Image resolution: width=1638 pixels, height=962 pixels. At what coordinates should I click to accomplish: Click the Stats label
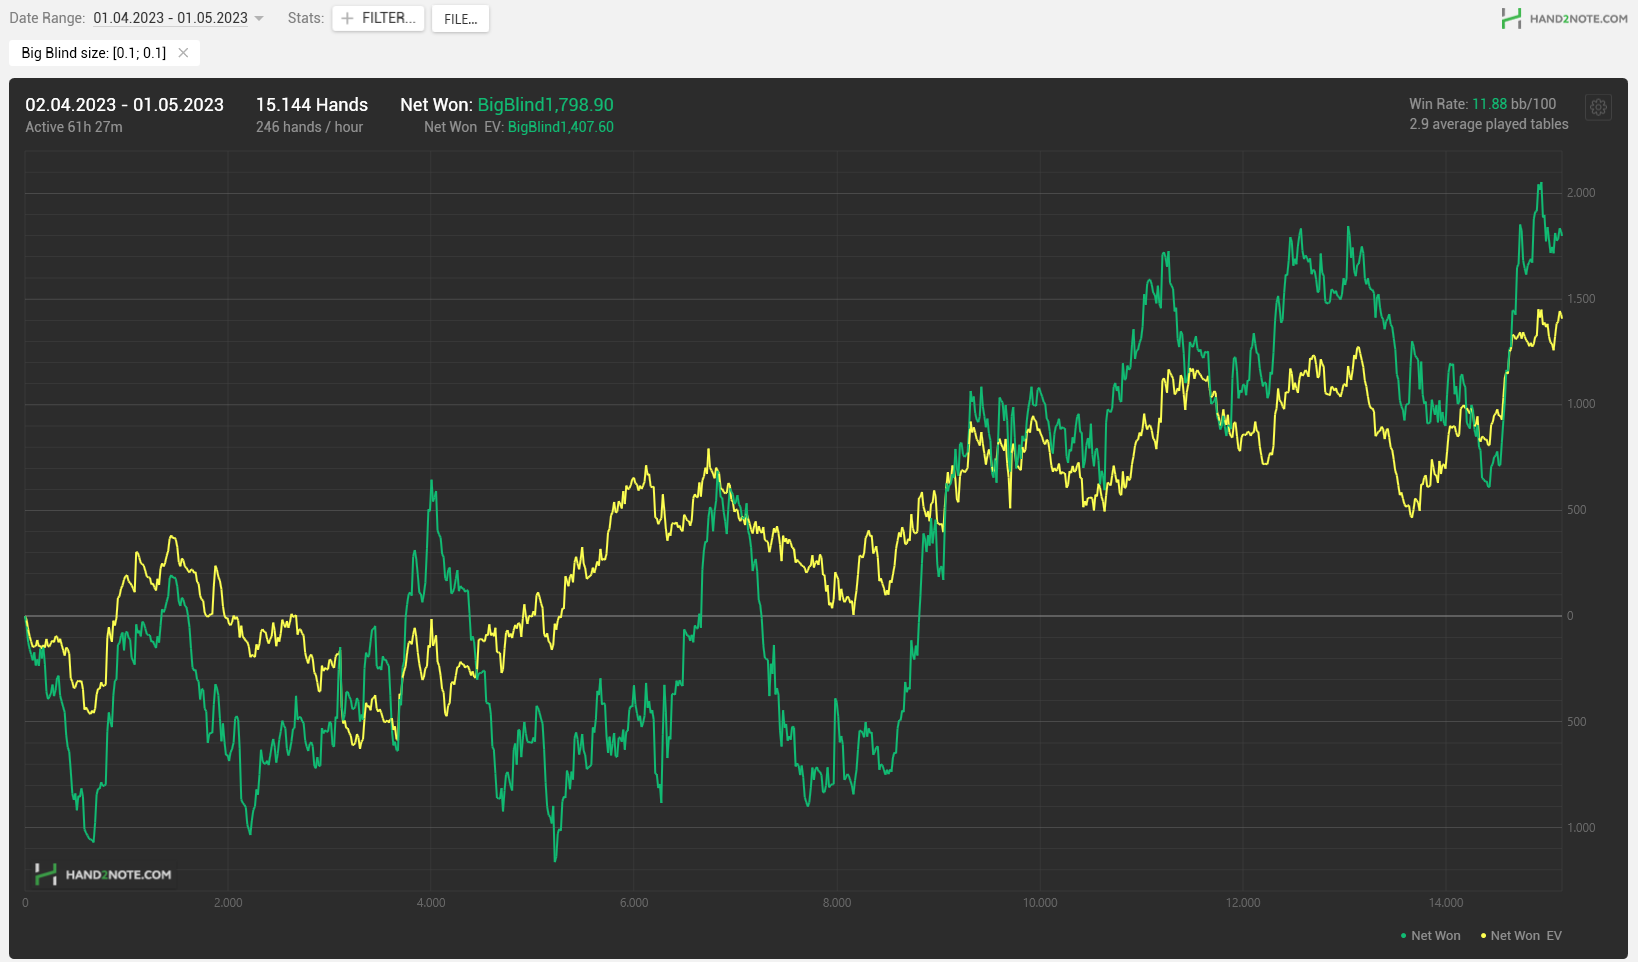(306, 18)
